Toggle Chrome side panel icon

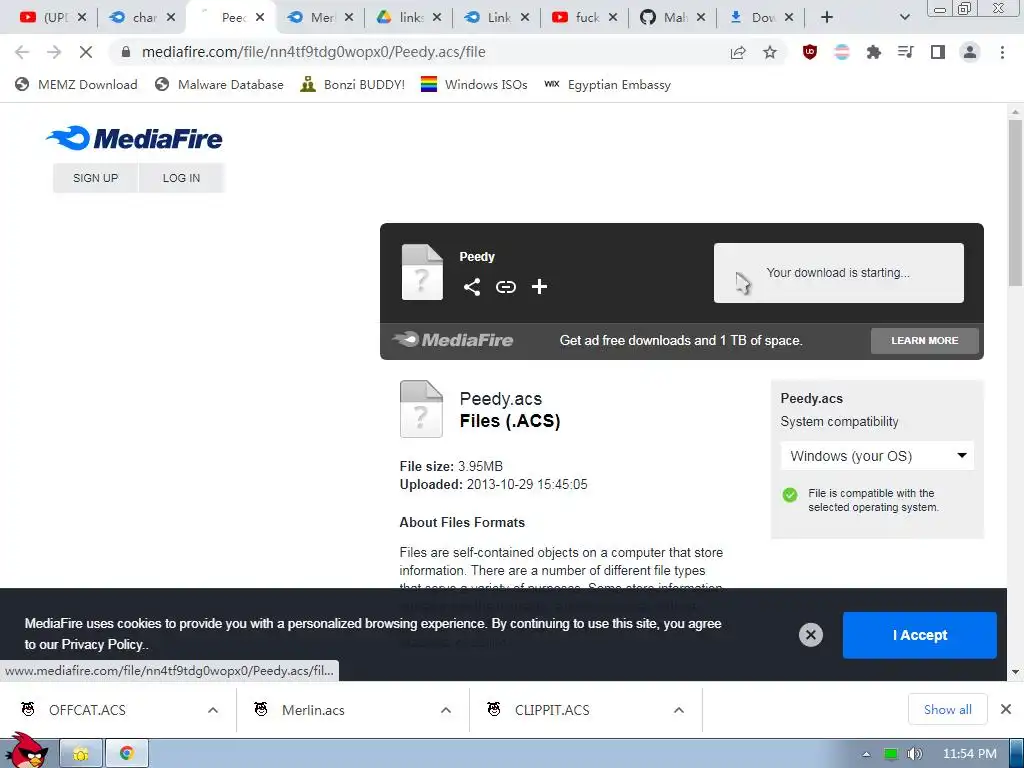(938, 52)
